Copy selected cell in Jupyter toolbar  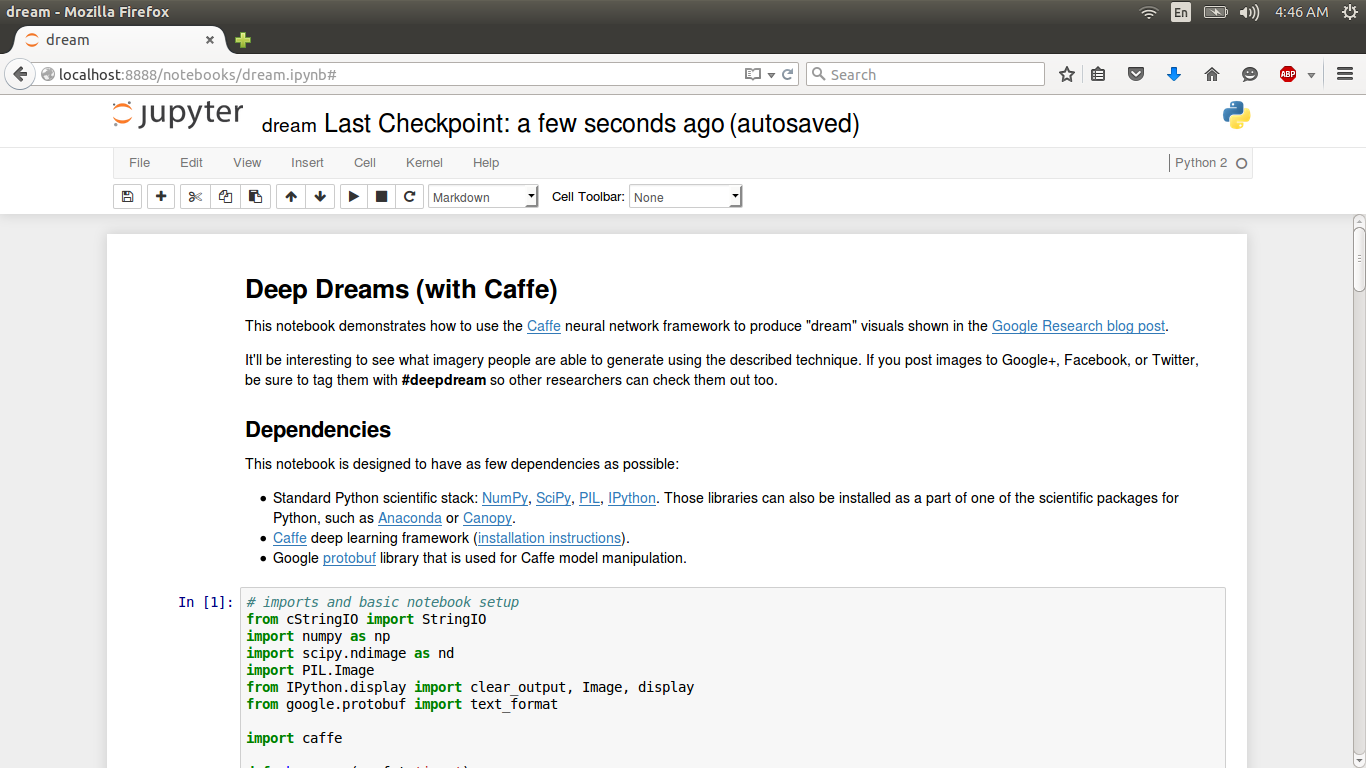(225, 197)
